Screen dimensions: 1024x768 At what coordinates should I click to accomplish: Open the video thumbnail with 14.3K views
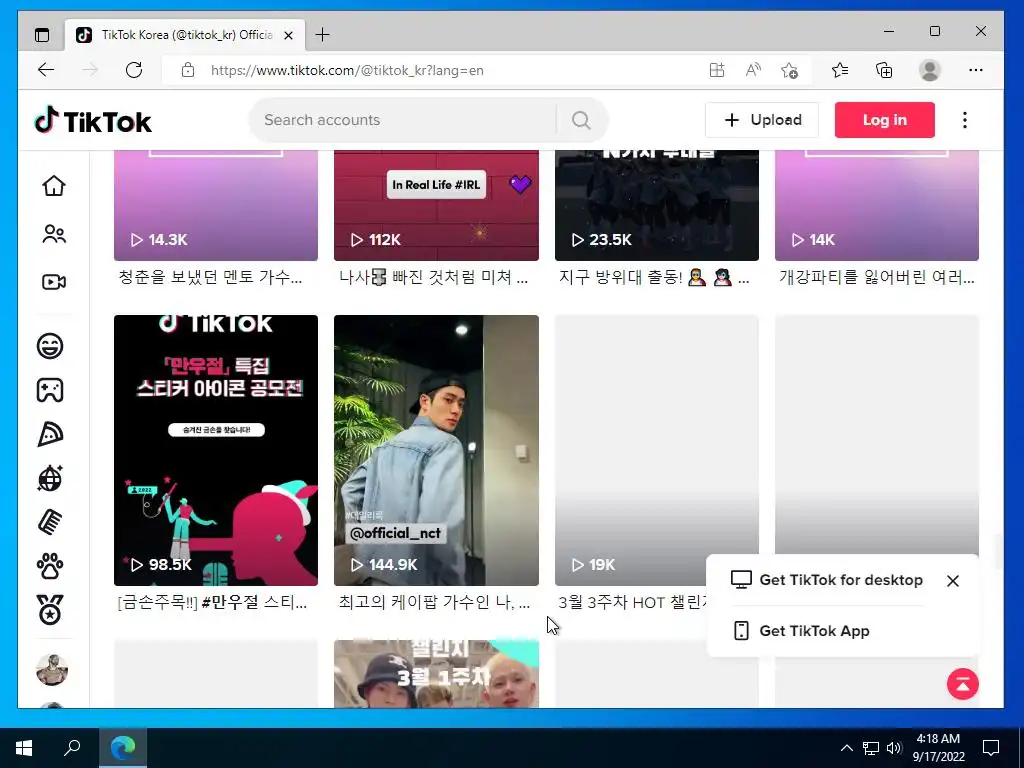[x=216, y=205]
